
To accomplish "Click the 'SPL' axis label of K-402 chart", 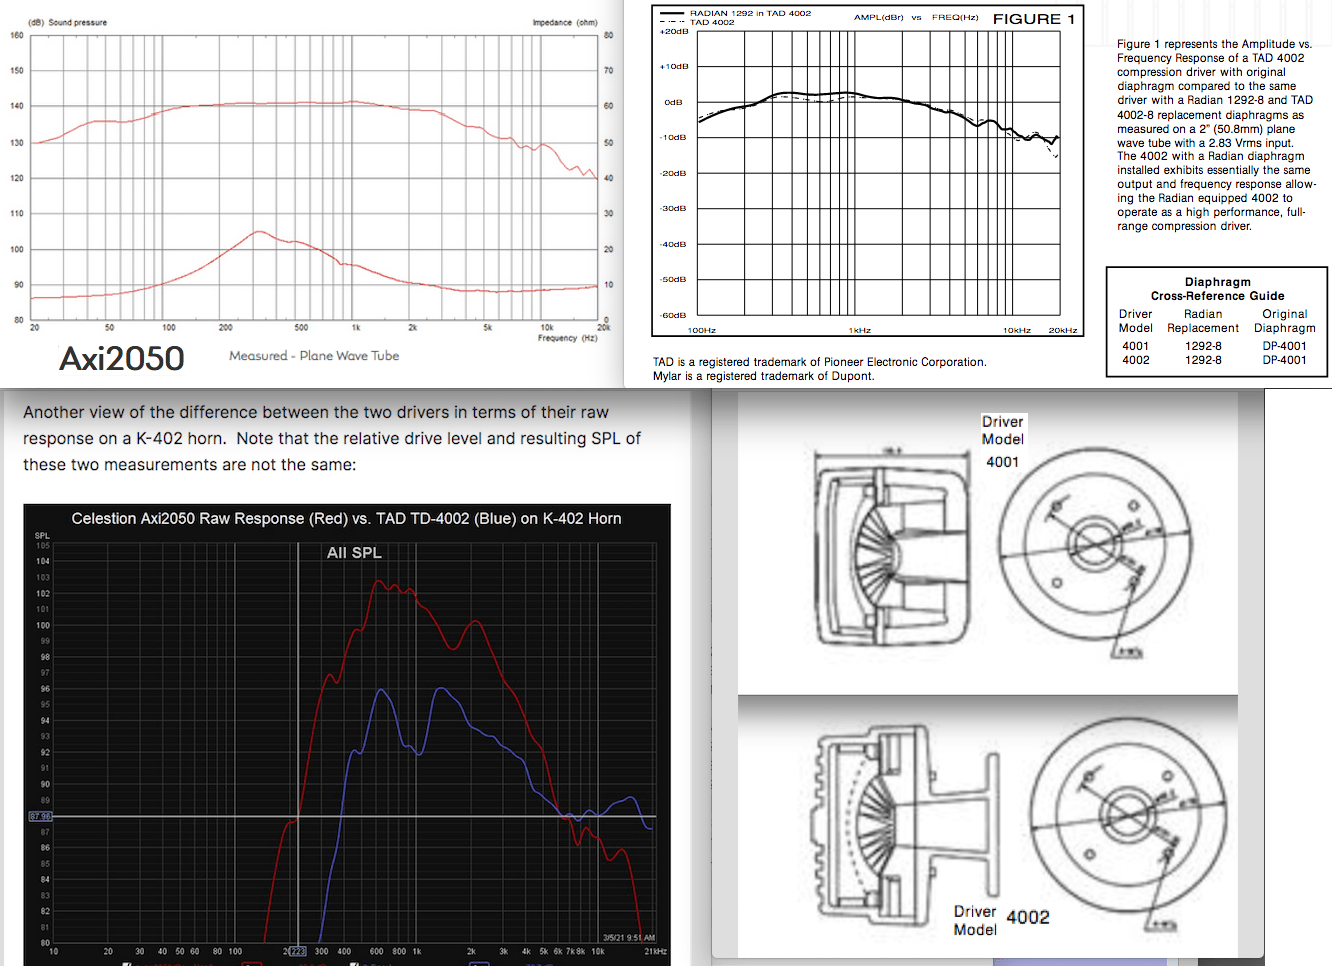I will 42,536.
